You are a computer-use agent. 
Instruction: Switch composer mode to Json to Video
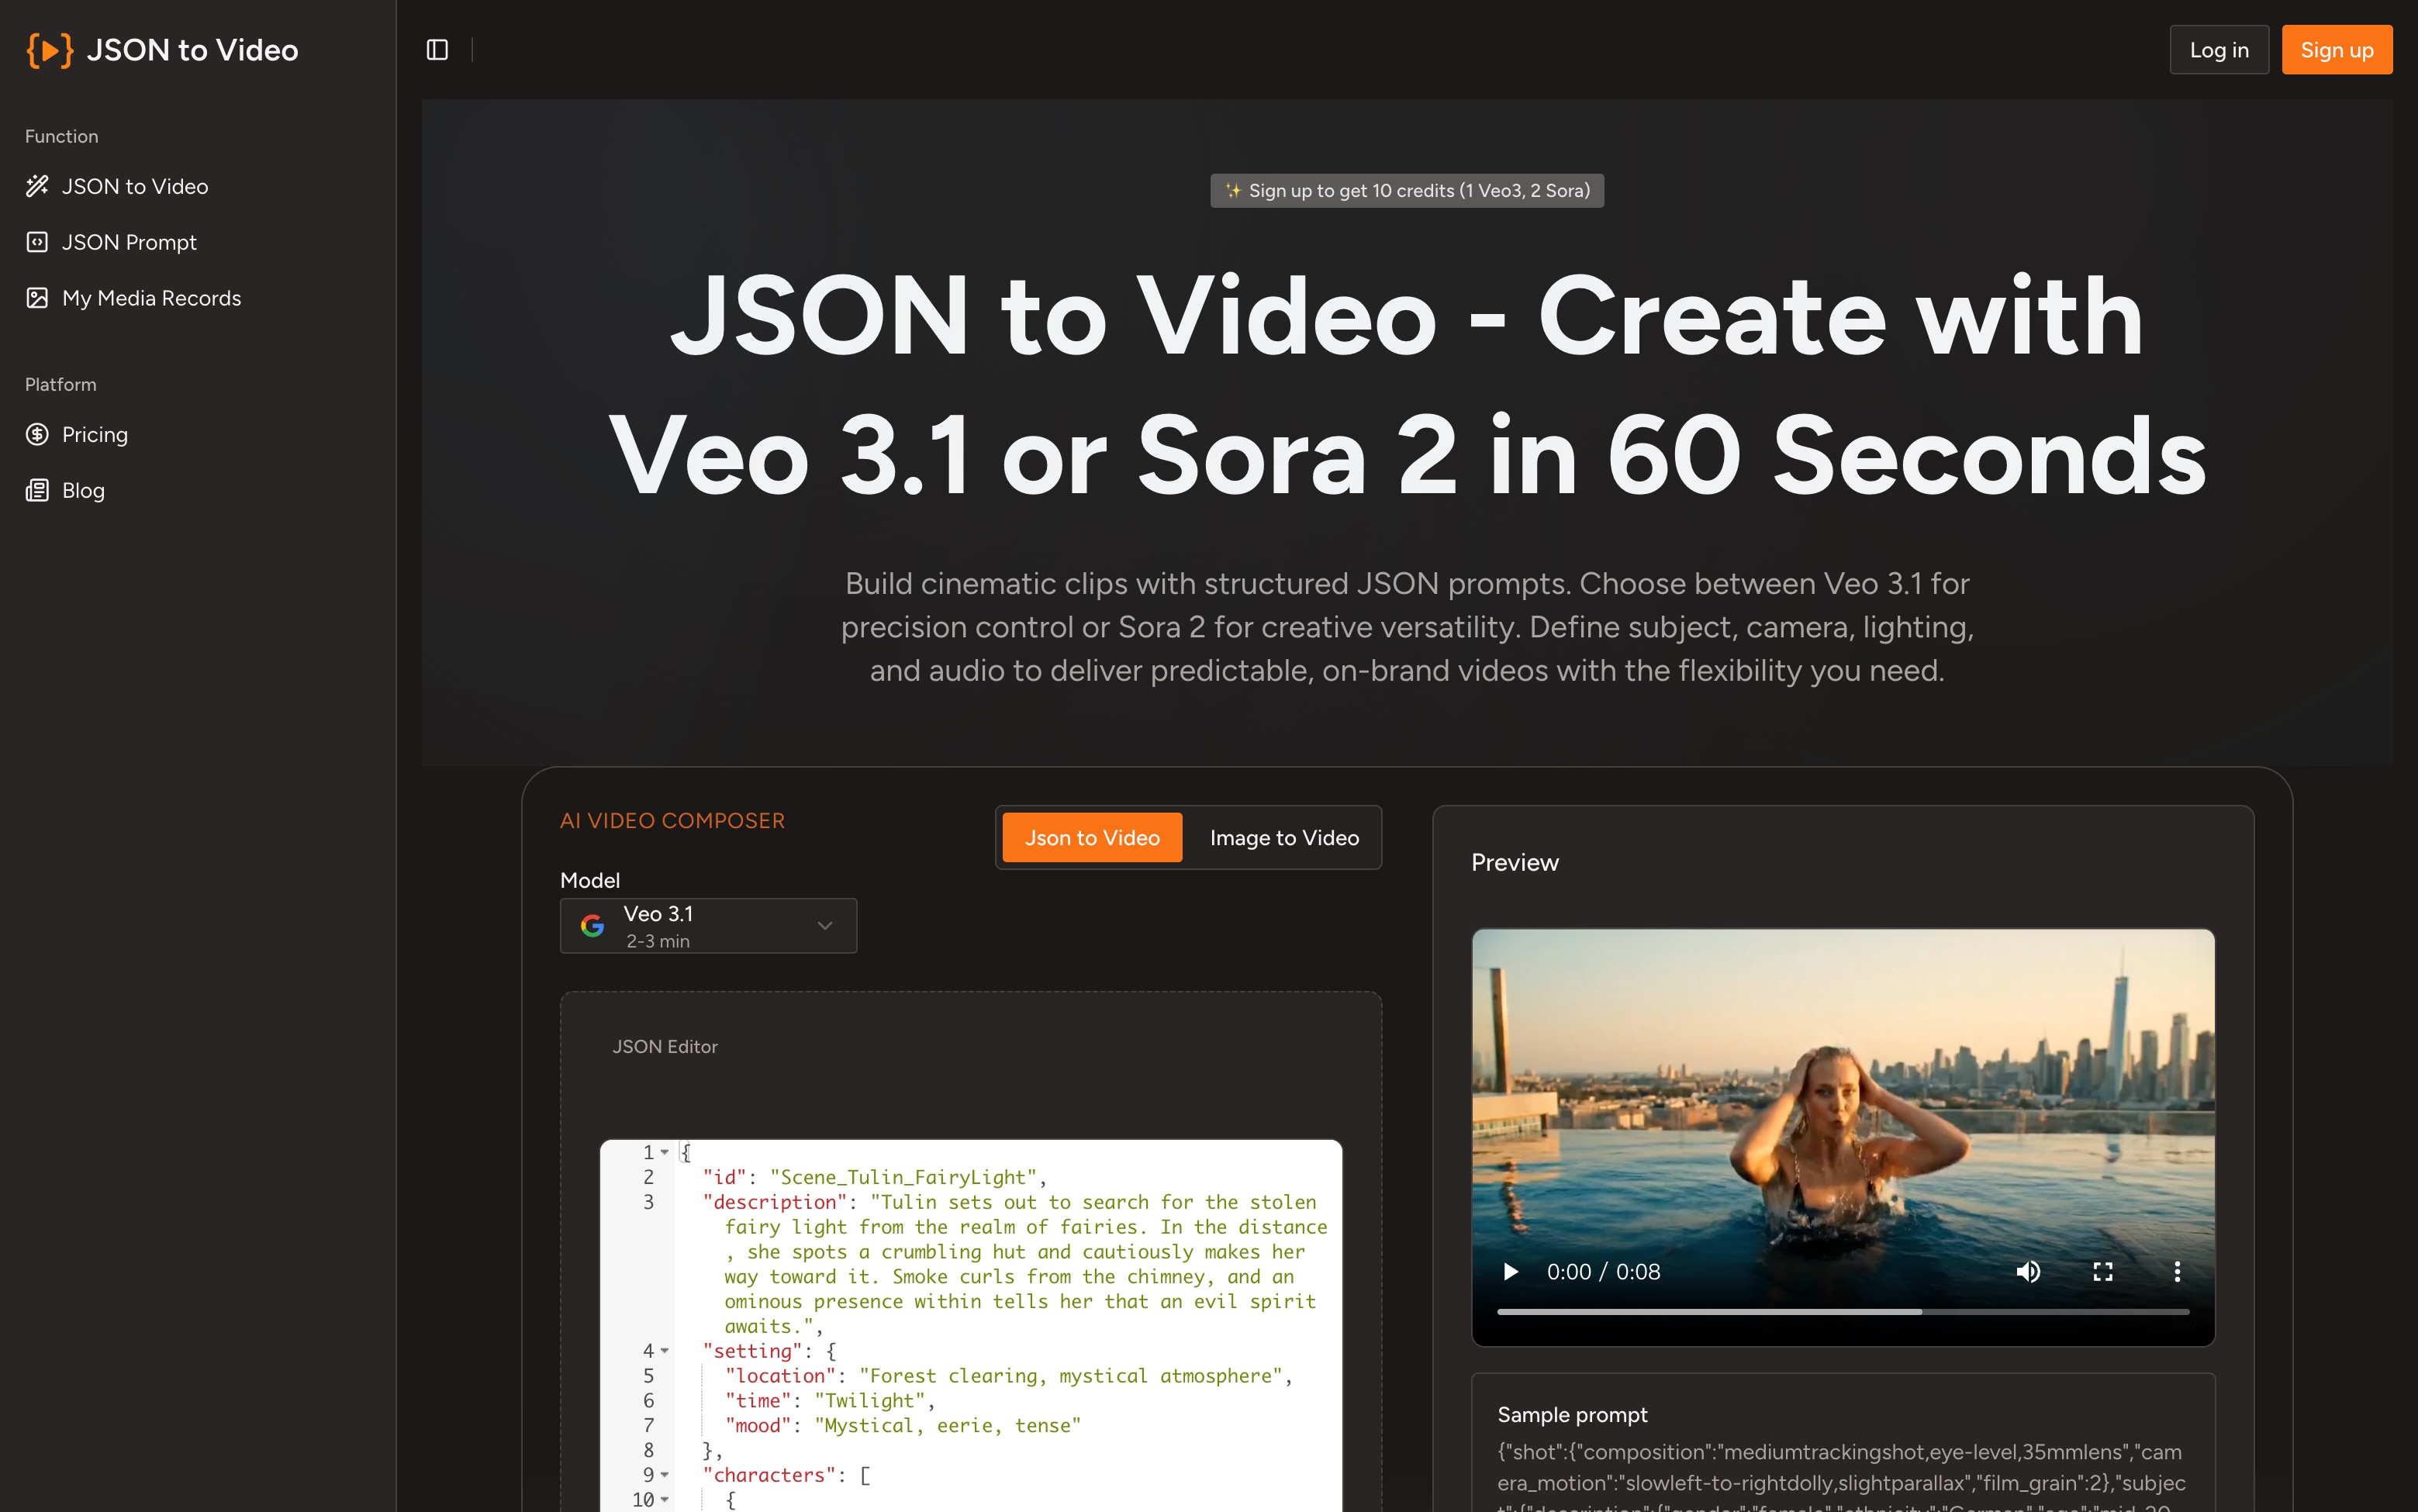point(1090,837)
